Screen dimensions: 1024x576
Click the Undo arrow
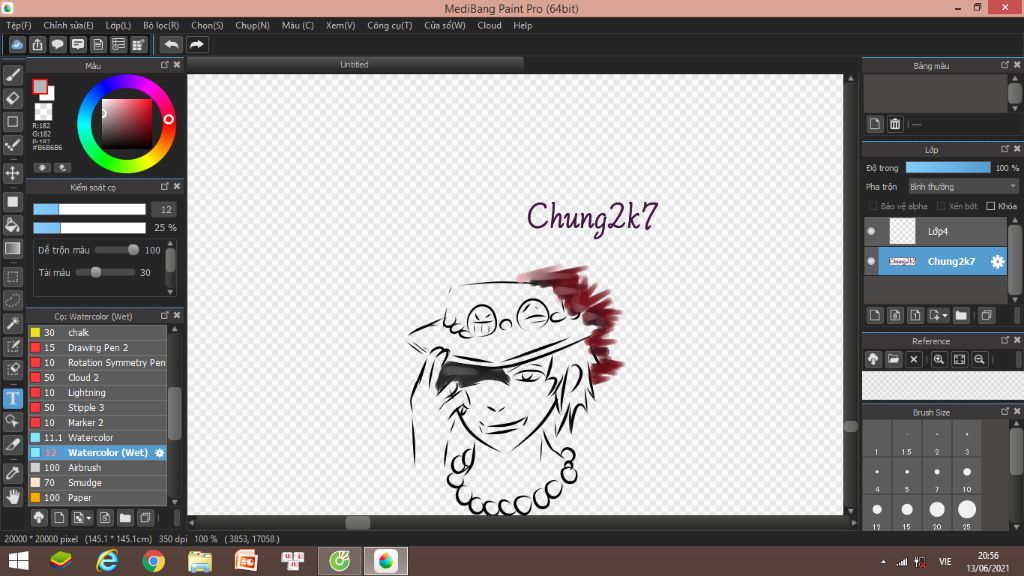(171, 44)
